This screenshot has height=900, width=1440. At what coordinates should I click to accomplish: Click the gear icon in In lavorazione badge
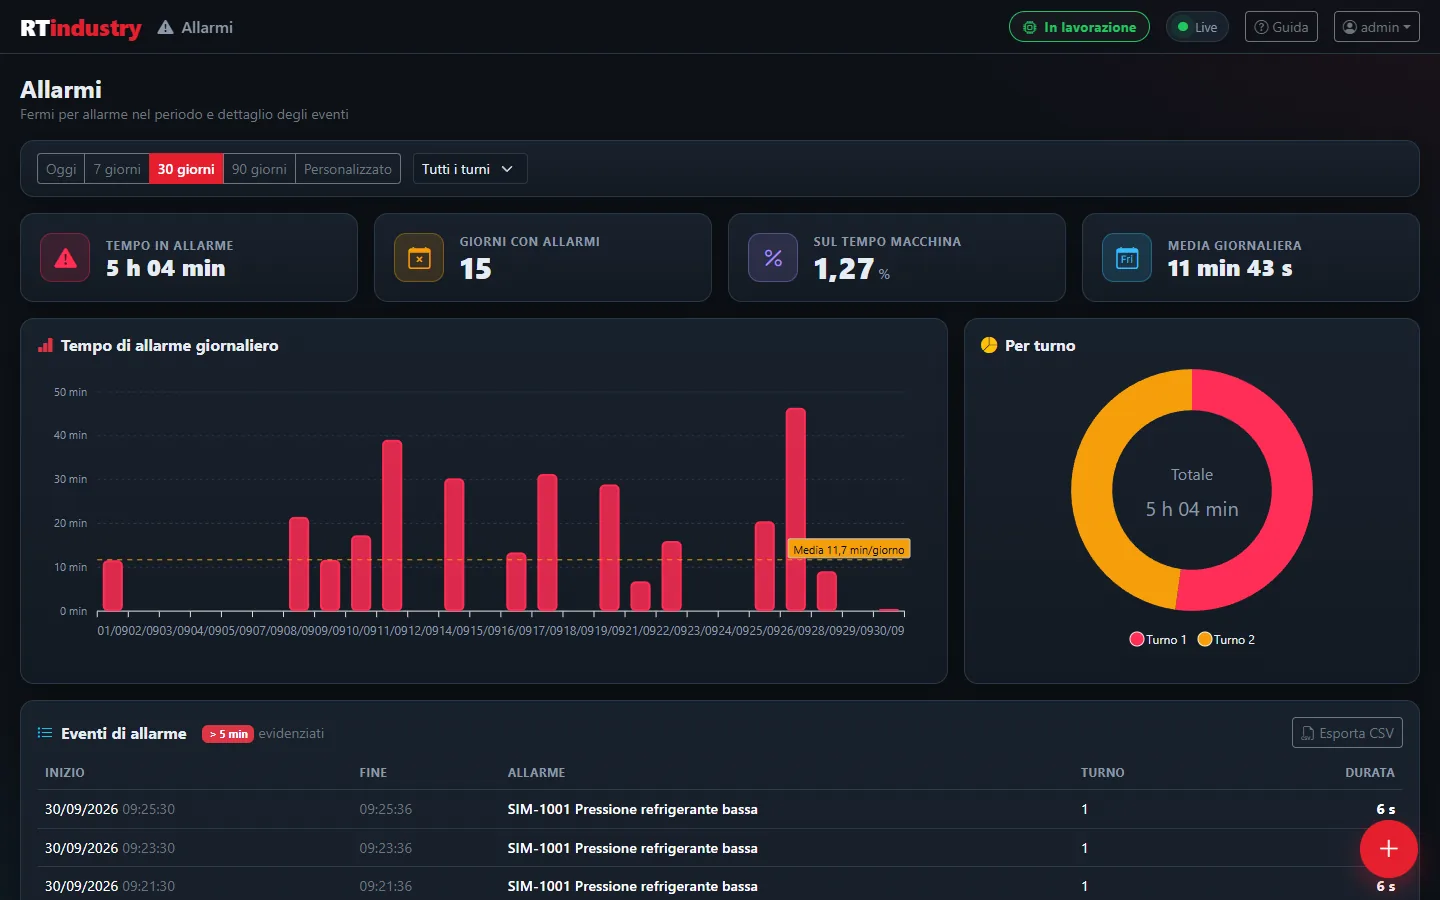pyautogui.click(x=1029, y=27)
